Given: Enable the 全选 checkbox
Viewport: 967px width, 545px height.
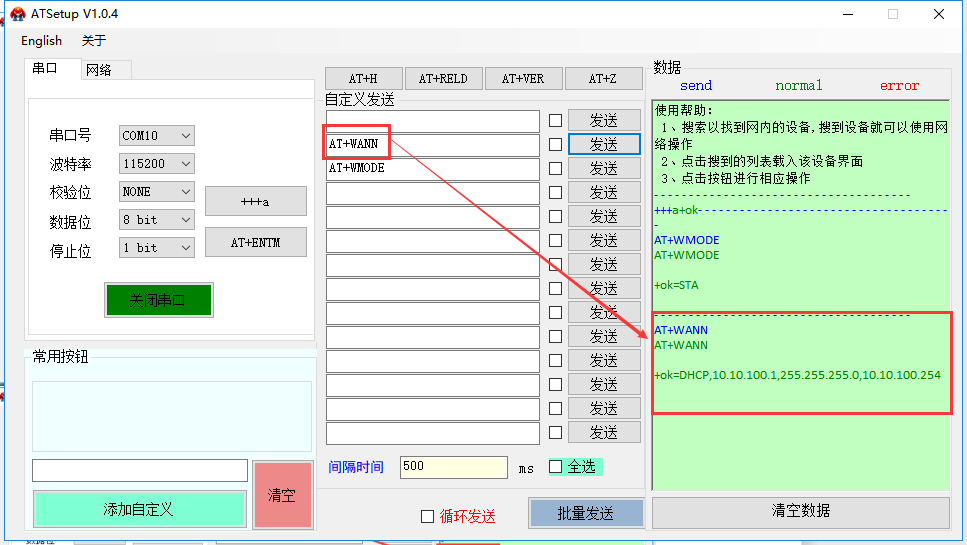Looking at the screenshot, I should coord(556,466).
